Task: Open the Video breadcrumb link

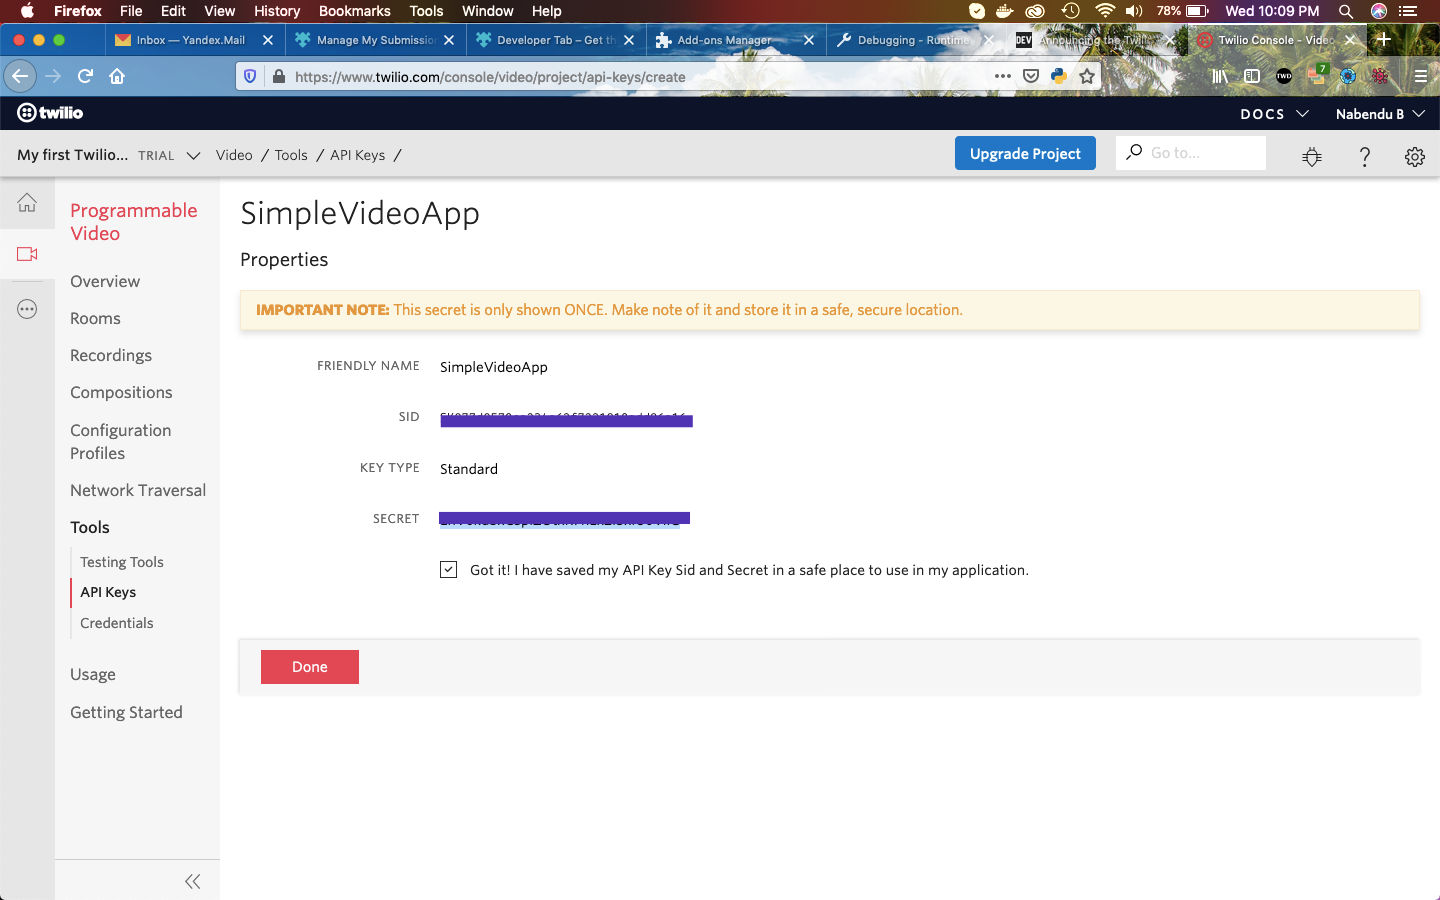Action: click(234, 155)
